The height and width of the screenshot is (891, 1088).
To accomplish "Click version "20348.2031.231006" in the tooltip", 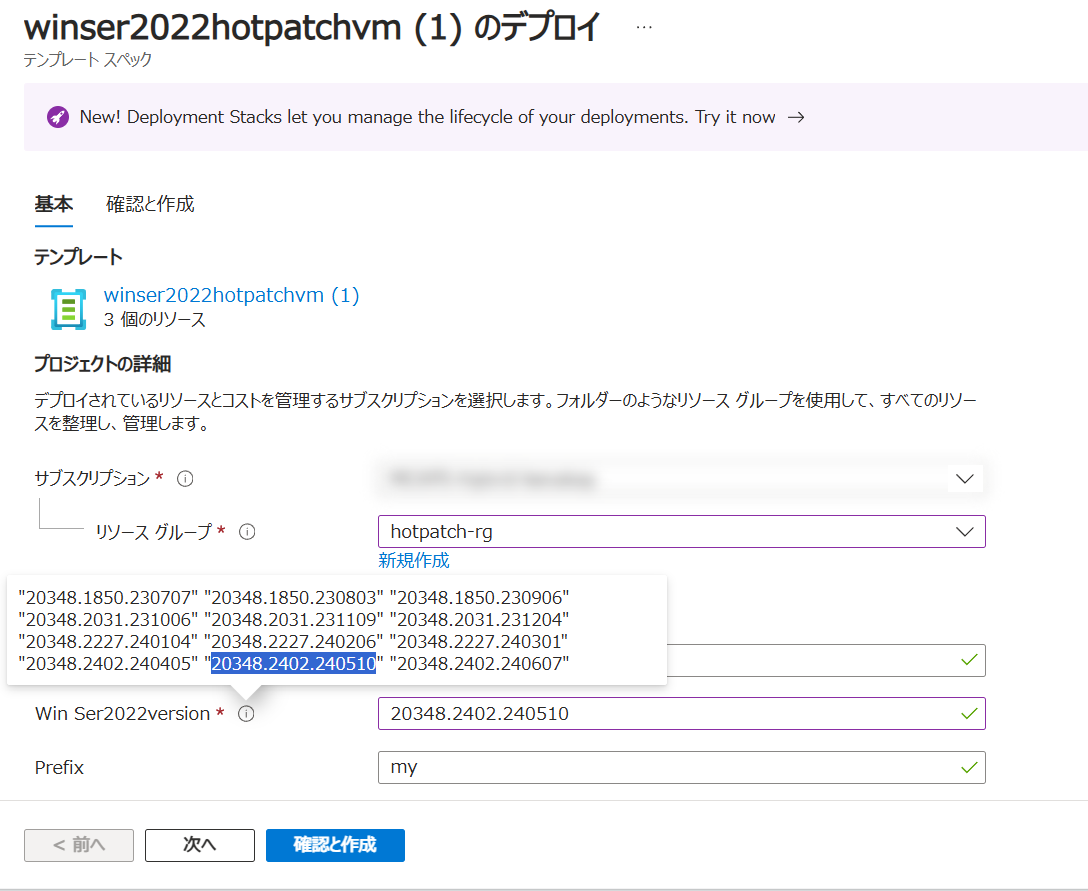I will point(108,620).
